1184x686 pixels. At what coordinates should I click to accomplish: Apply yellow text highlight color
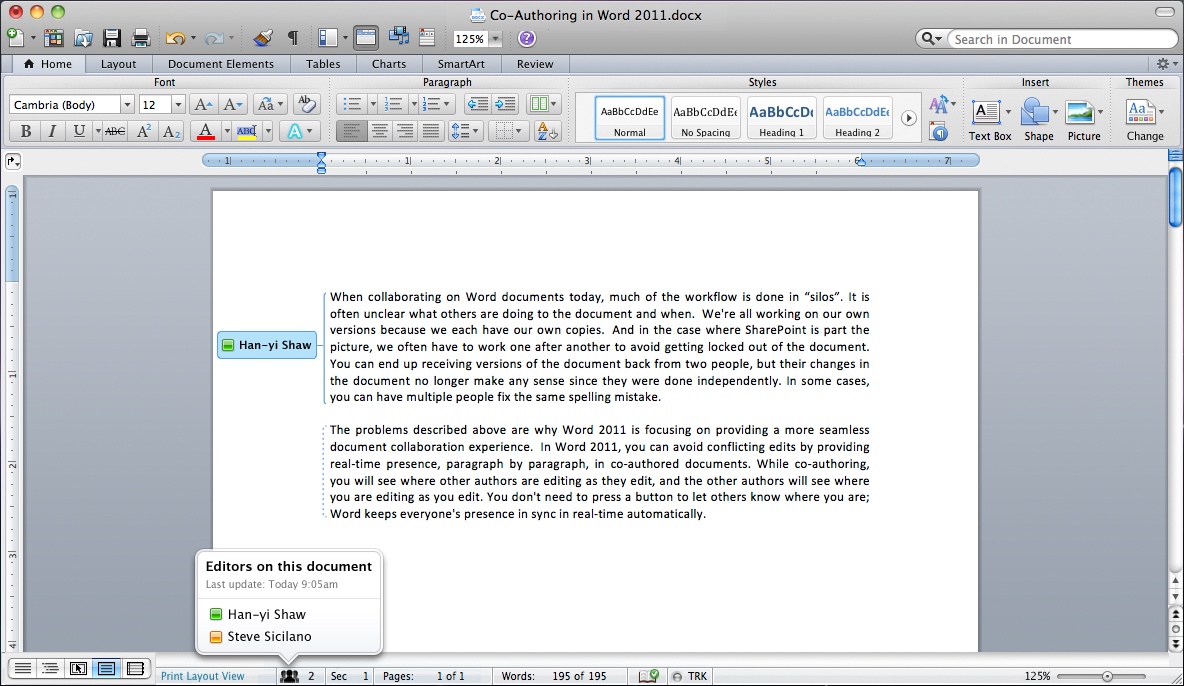pyautogui.click(x=246, y=131)
